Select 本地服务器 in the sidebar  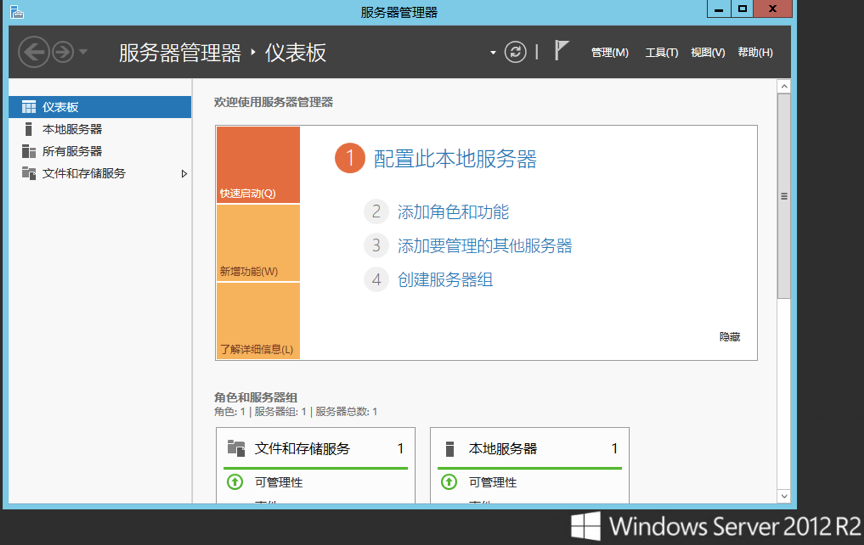[100, 129]
